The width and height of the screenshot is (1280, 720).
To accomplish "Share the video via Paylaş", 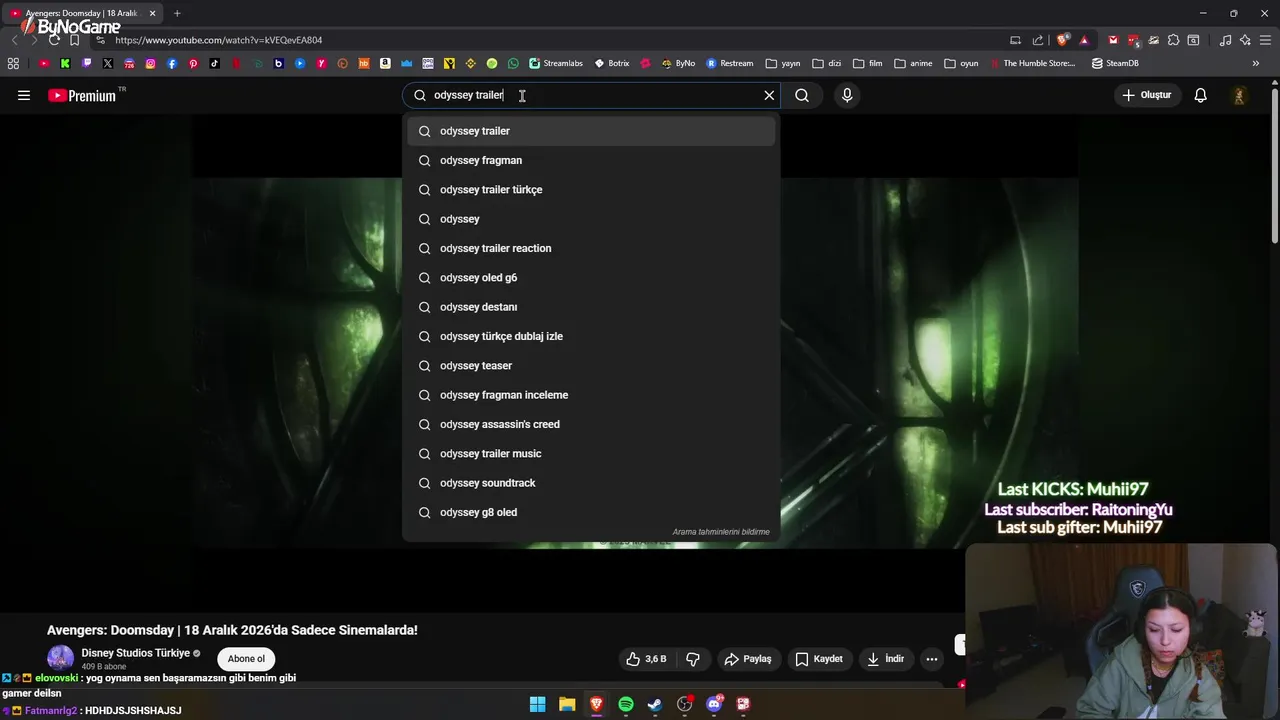I will click(748, 659).
